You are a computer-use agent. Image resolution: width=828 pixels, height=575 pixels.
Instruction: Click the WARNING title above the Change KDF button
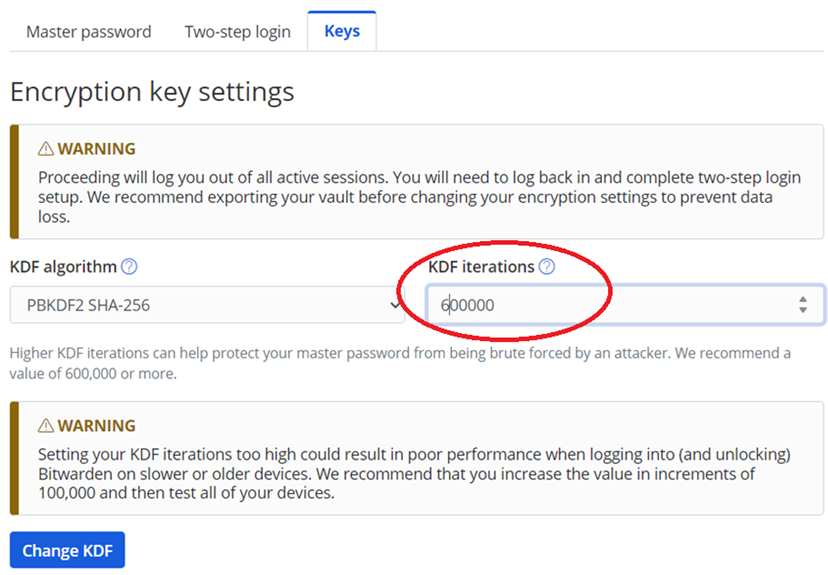[x=96, y=426]
